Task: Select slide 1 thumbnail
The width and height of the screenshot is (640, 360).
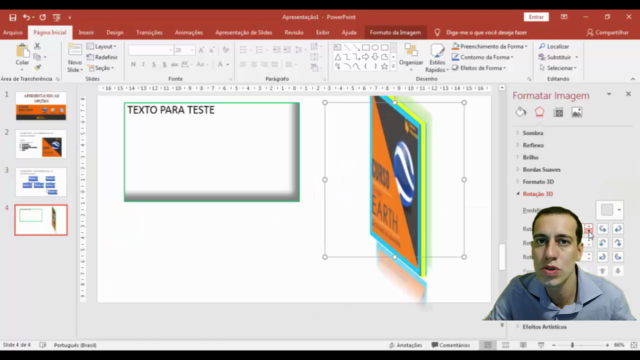Action: click(41, 106)
